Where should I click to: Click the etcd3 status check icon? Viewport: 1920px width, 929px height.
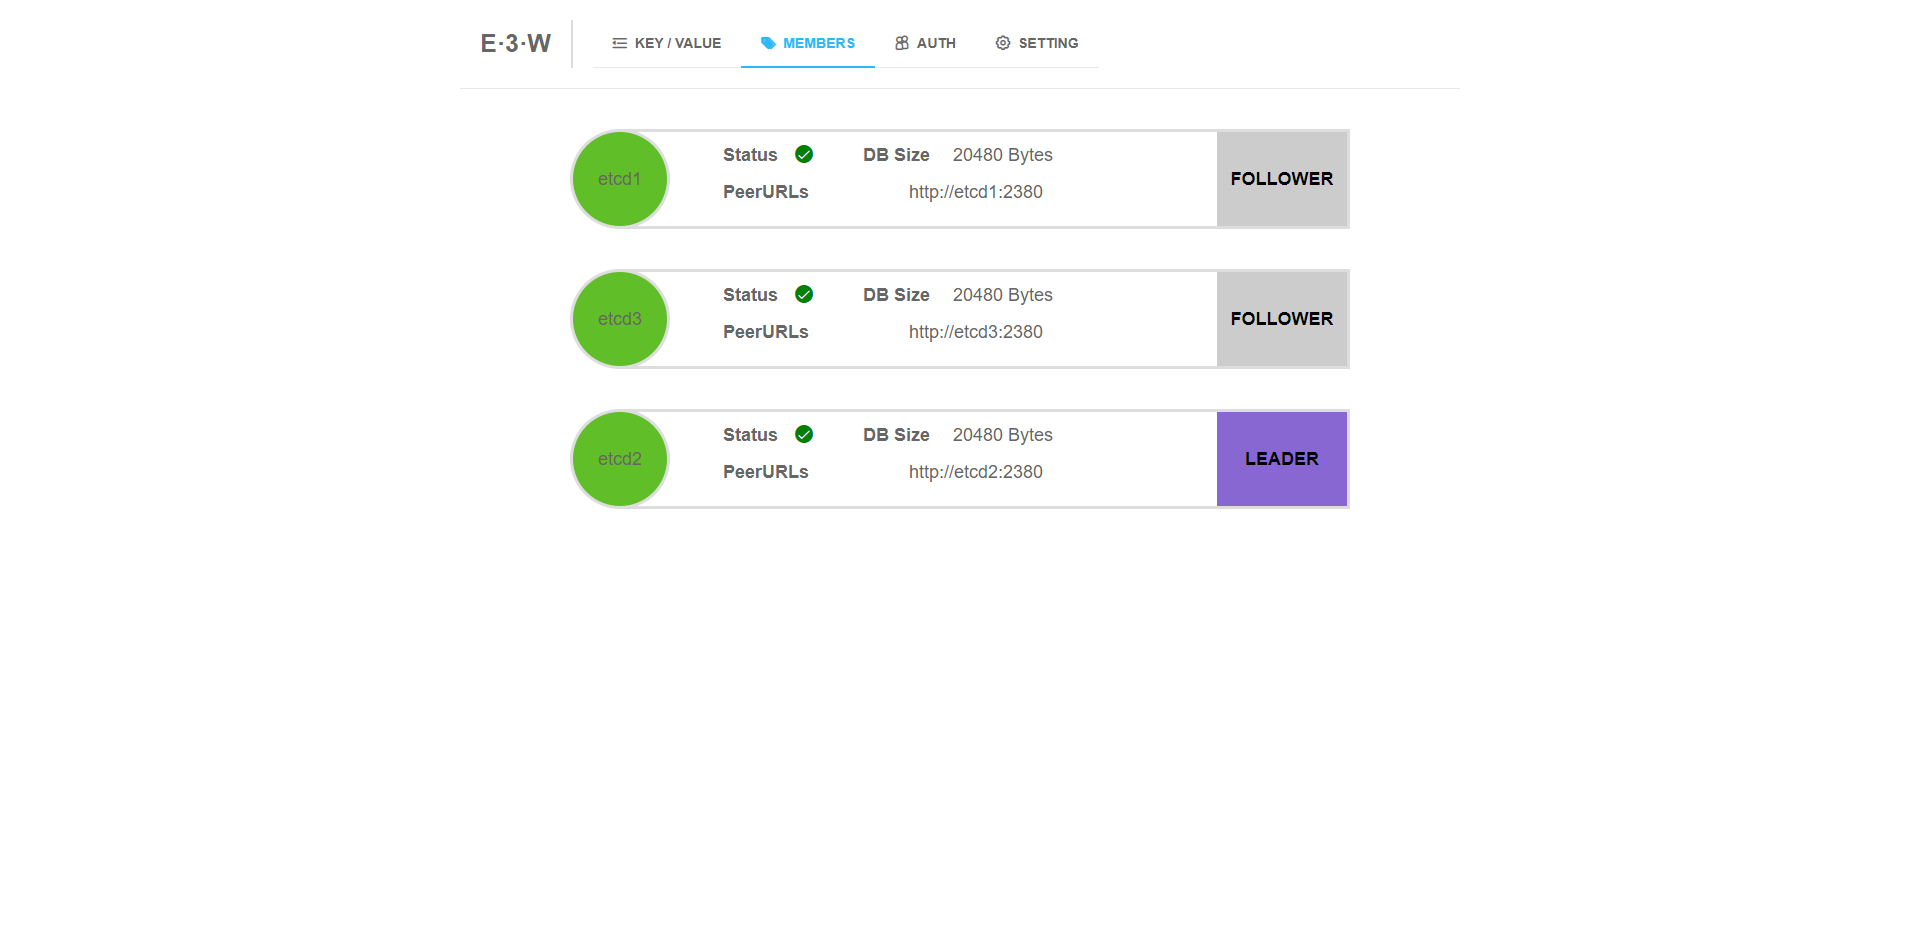[x=804, y=294]
